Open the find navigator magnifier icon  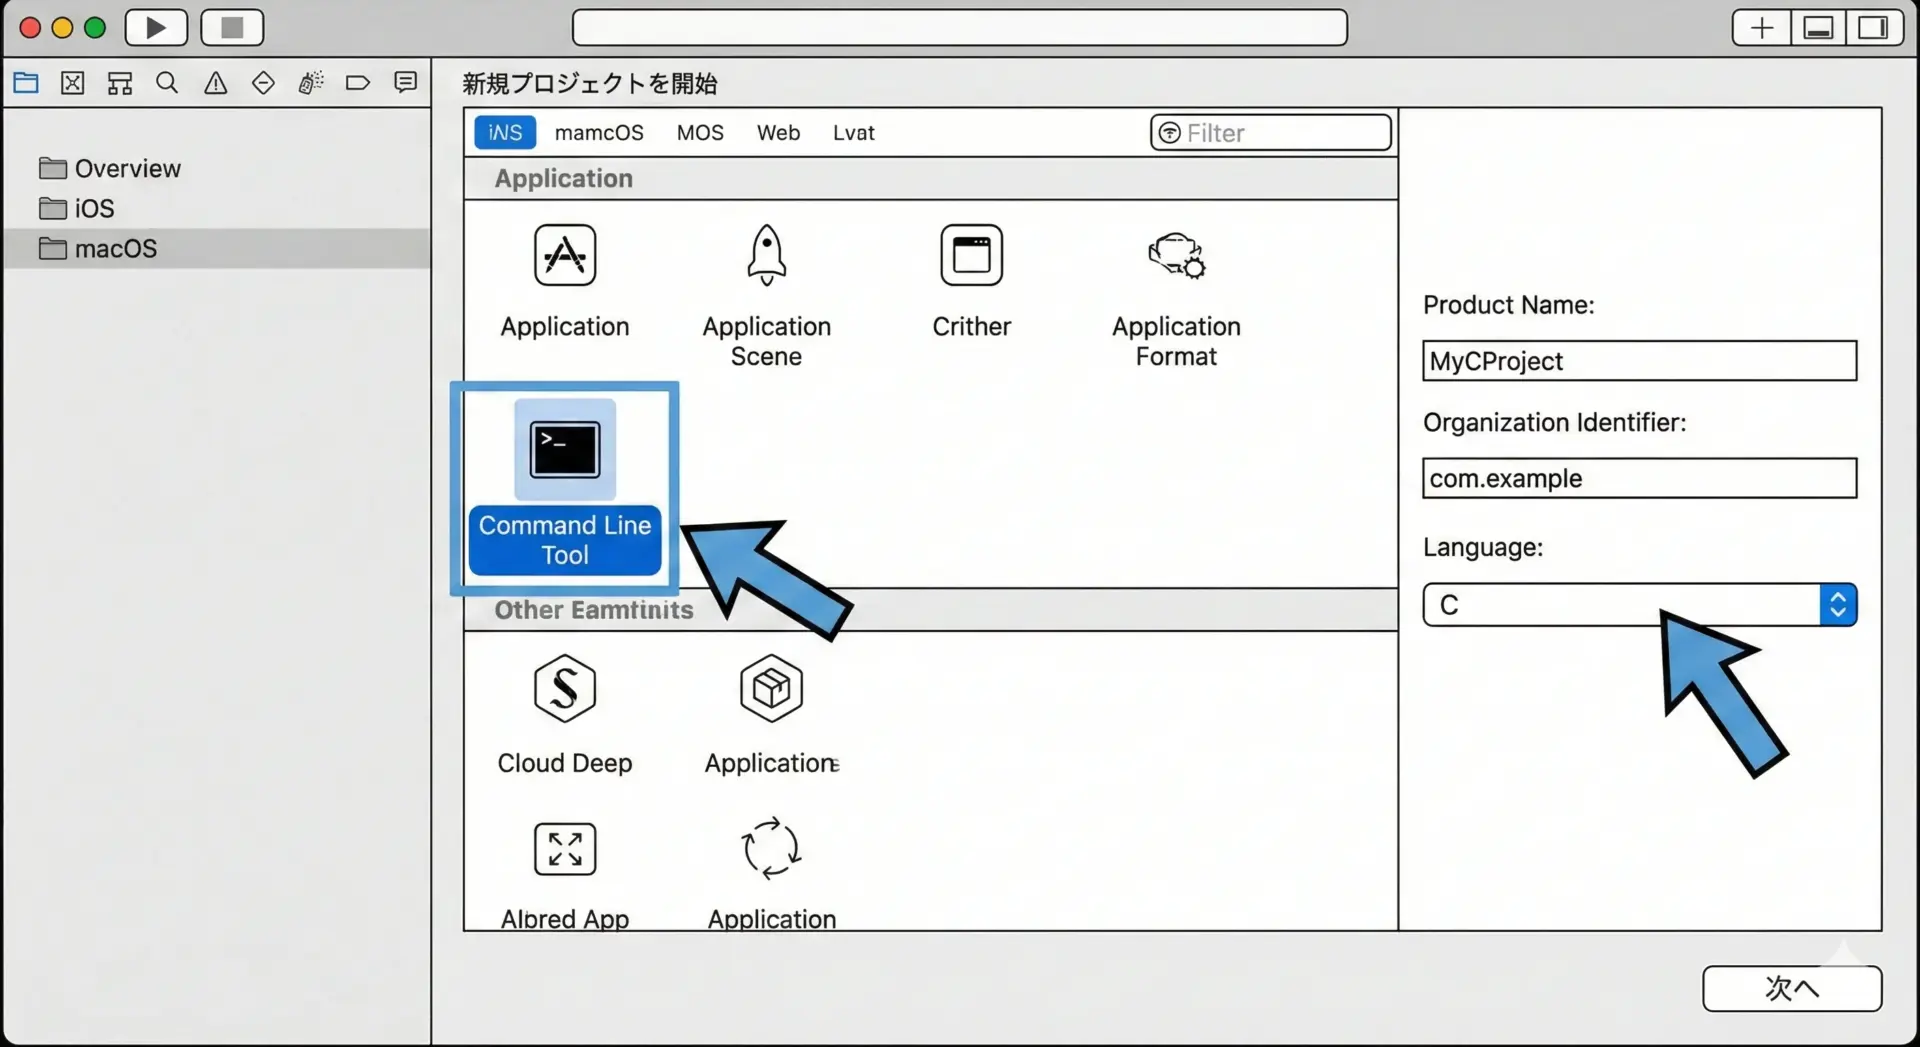[167, 83]
